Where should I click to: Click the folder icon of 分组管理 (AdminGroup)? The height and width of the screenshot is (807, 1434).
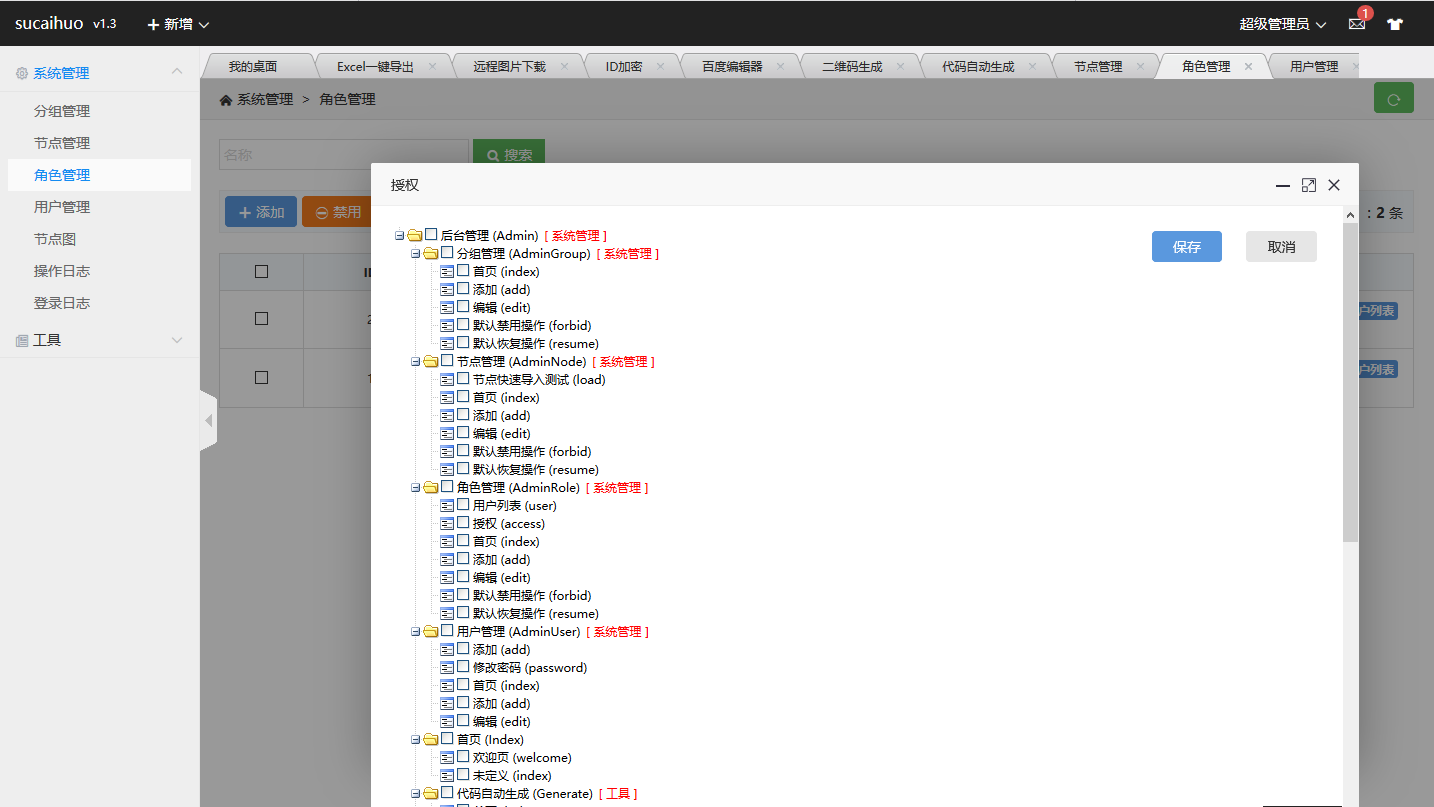(x=430, y=253)
